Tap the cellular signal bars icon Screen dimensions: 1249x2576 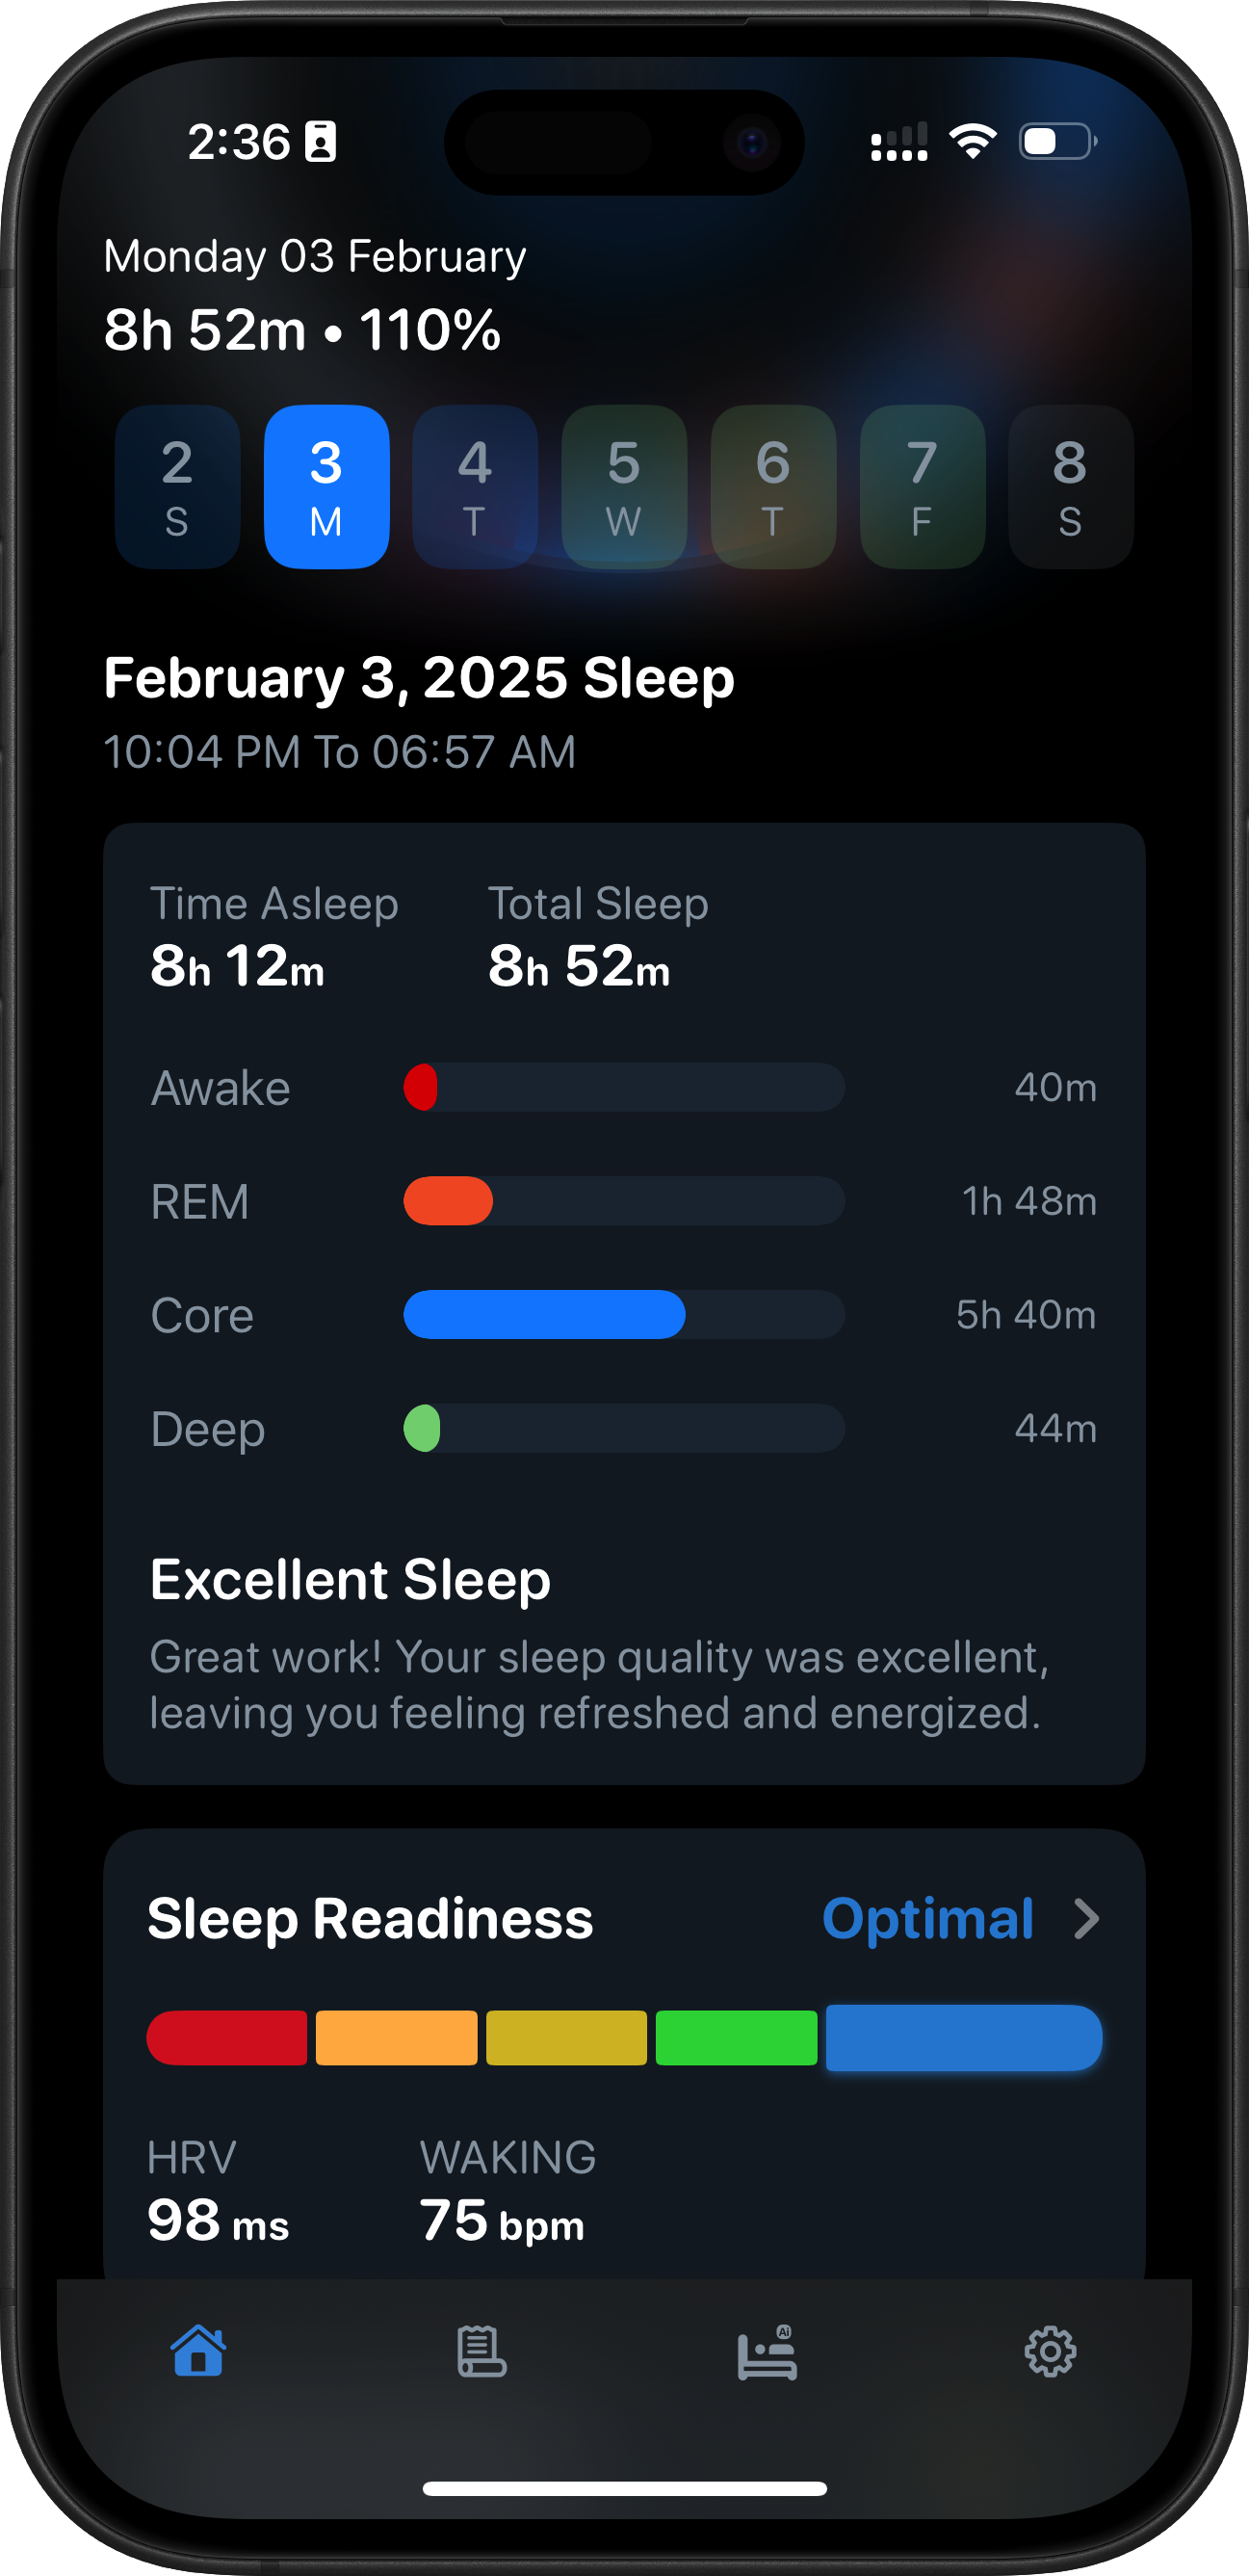click(894, 142)
